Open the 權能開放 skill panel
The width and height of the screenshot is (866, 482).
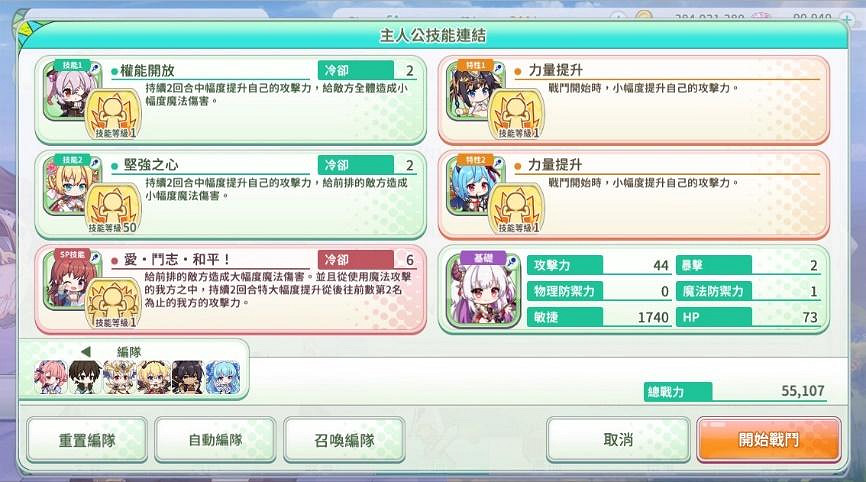[x=230, y=100]
